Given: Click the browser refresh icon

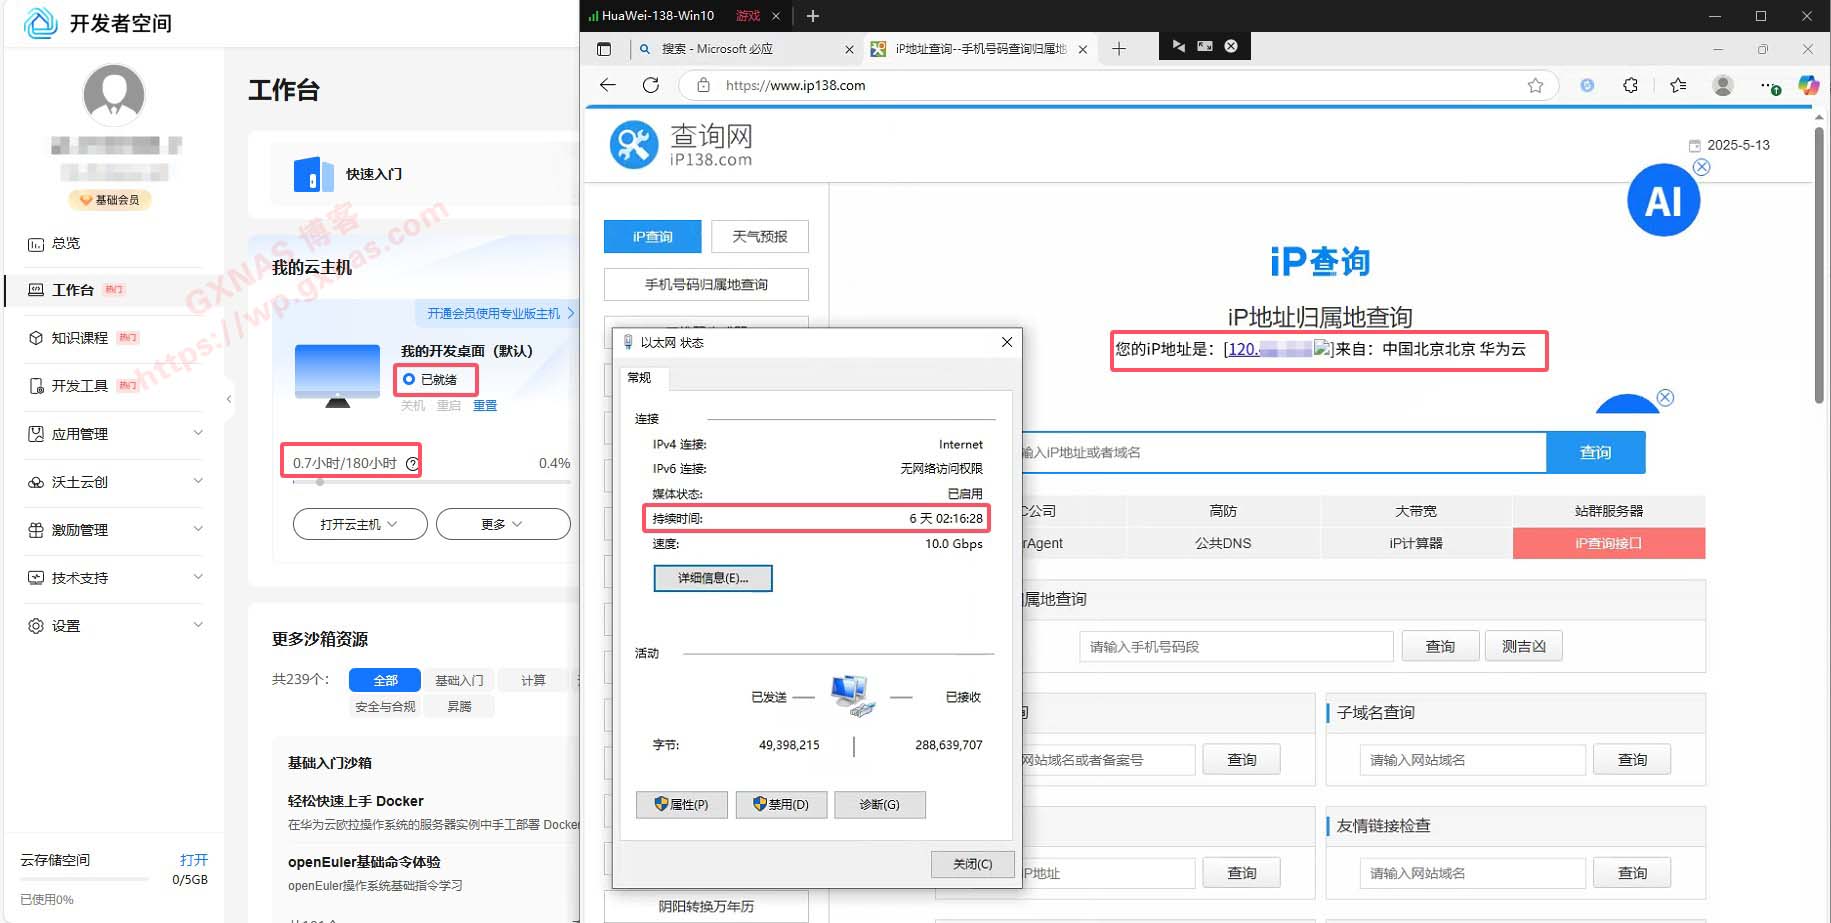Looking at the screenshot, I should click(651, 85).
